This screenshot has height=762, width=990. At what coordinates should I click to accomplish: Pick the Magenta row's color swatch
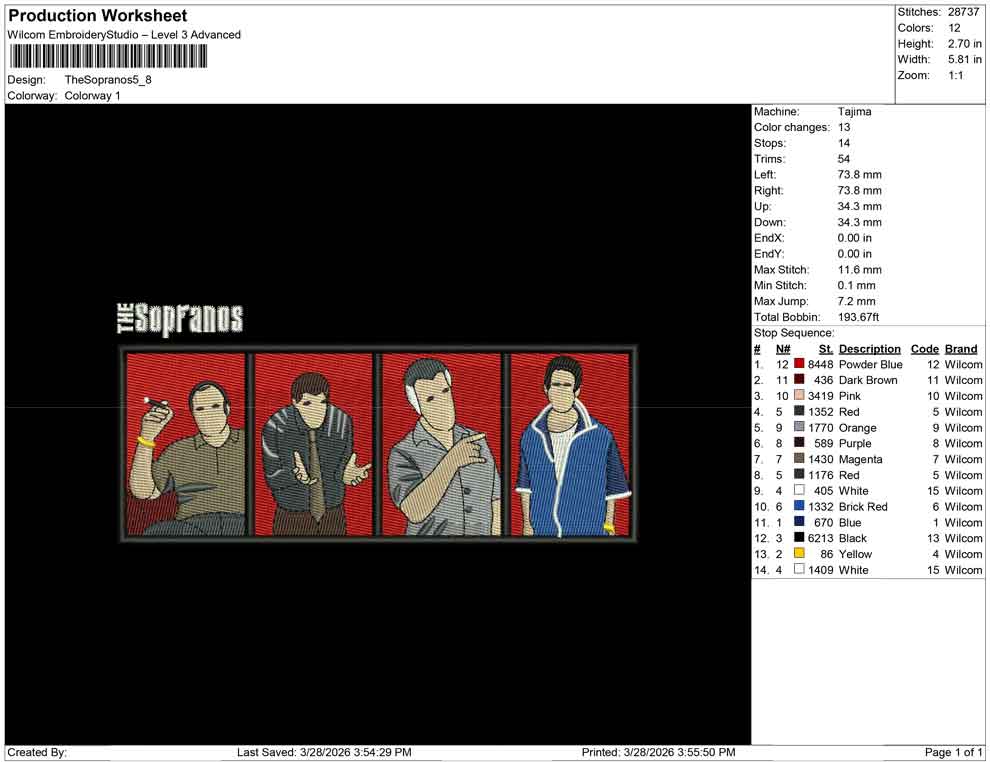[x=799, y=458]
